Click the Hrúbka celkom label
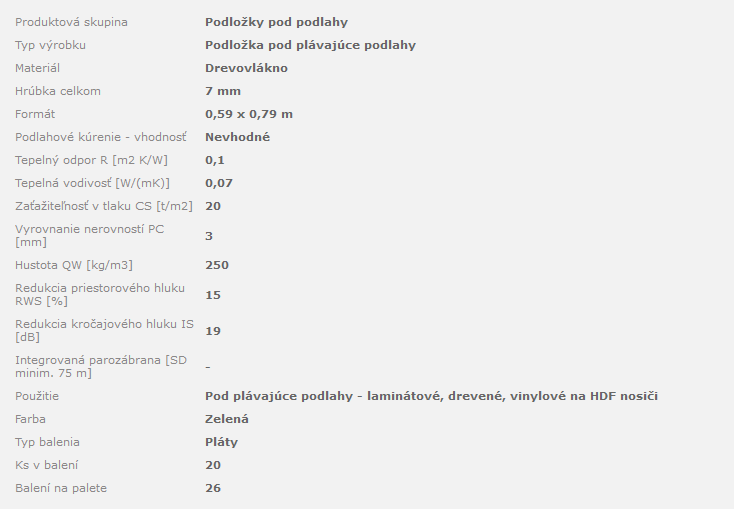The height and width of the screenshot is (509, 734). [x=58, y=91]
